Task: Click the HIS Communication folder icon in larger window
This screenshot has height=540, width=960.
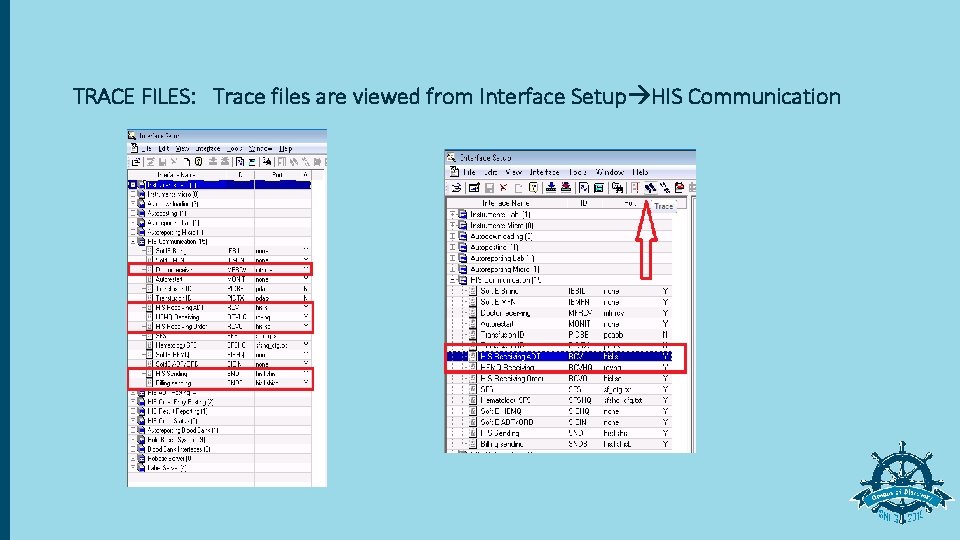Action: click(x=463, y=280)
